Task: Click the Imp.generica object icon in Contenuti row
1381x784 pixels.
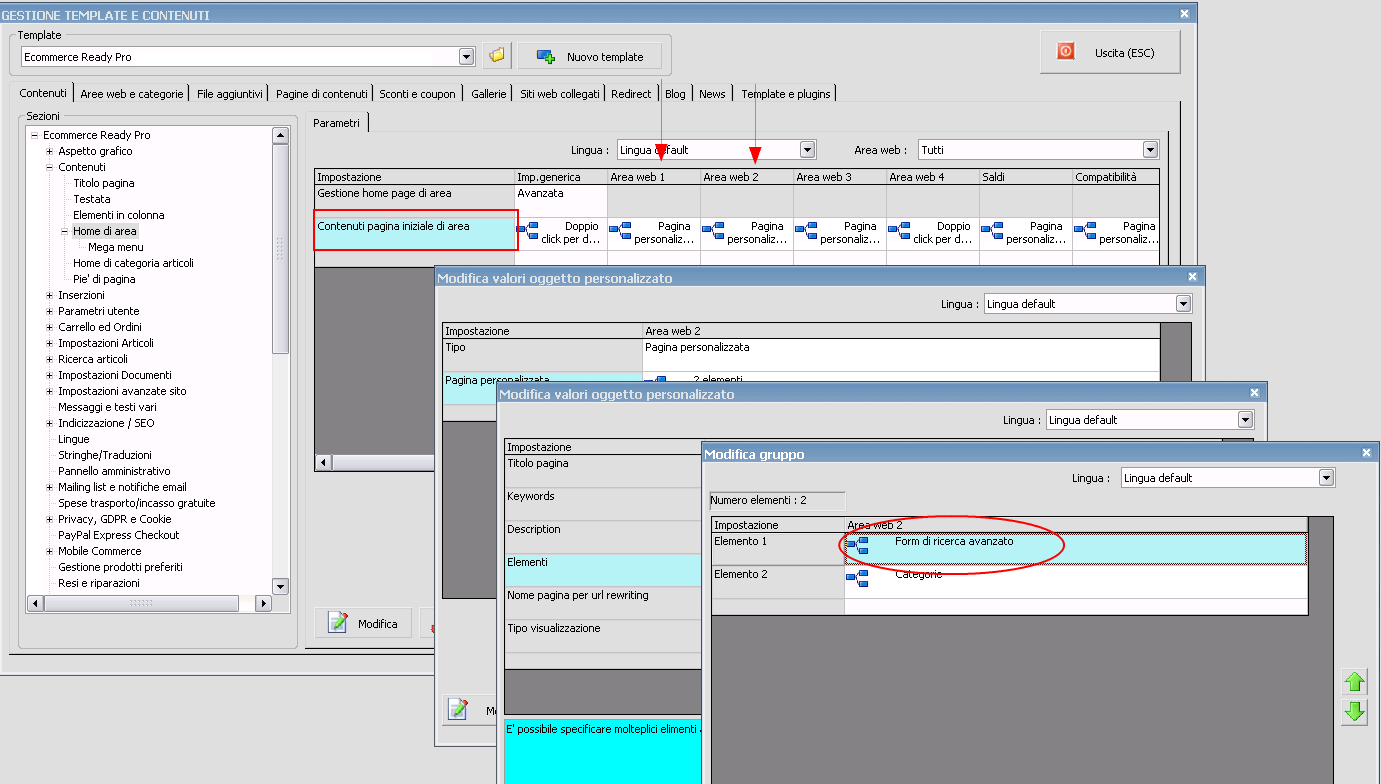Action: coord(528,232)
